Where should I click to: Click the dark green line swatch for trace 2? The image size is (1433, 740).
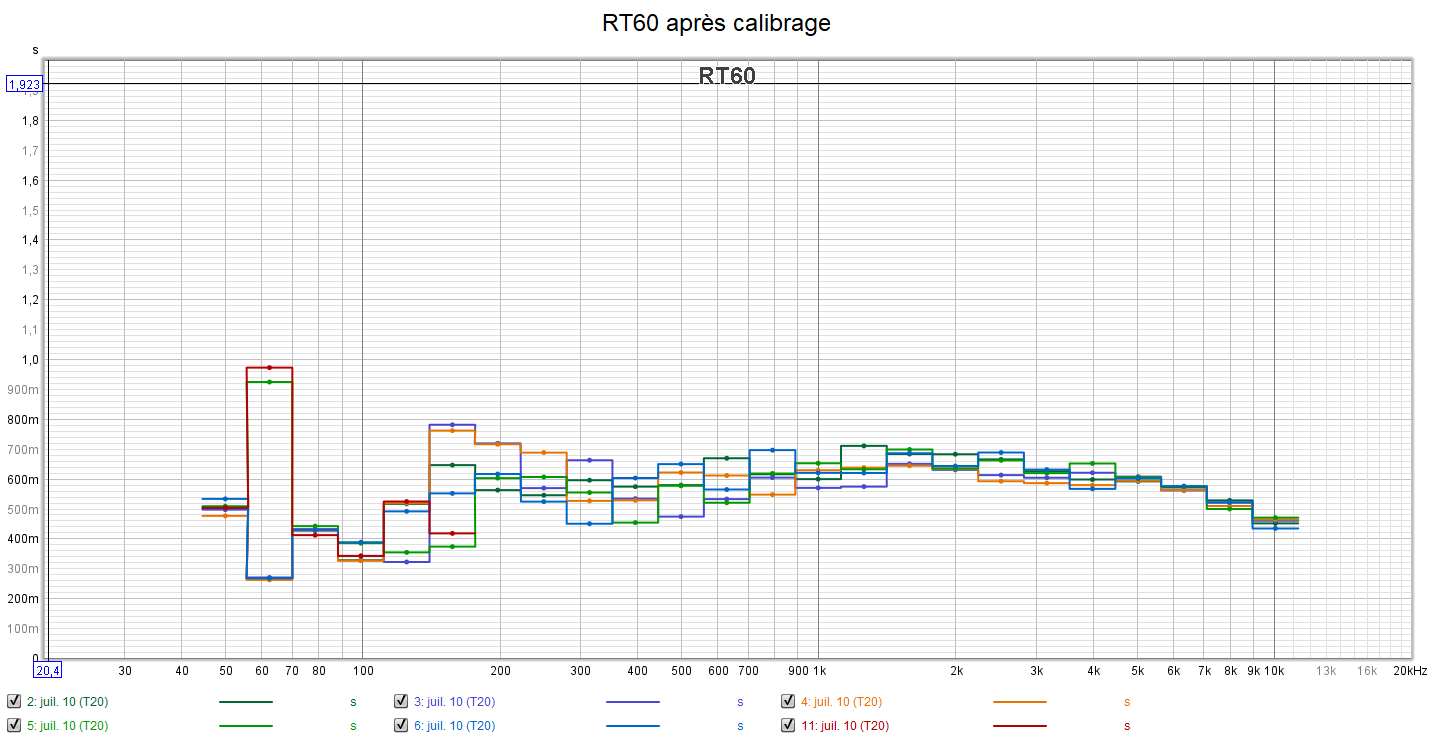click(245, 702)
